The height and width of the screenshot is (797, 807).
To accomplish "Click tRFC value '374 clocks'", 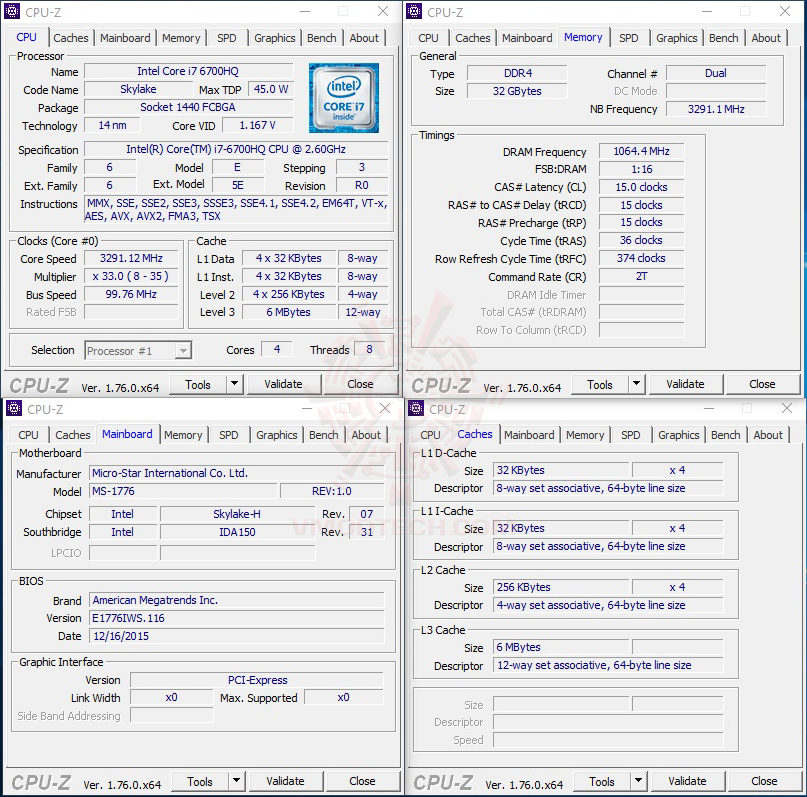I will 641,258.
